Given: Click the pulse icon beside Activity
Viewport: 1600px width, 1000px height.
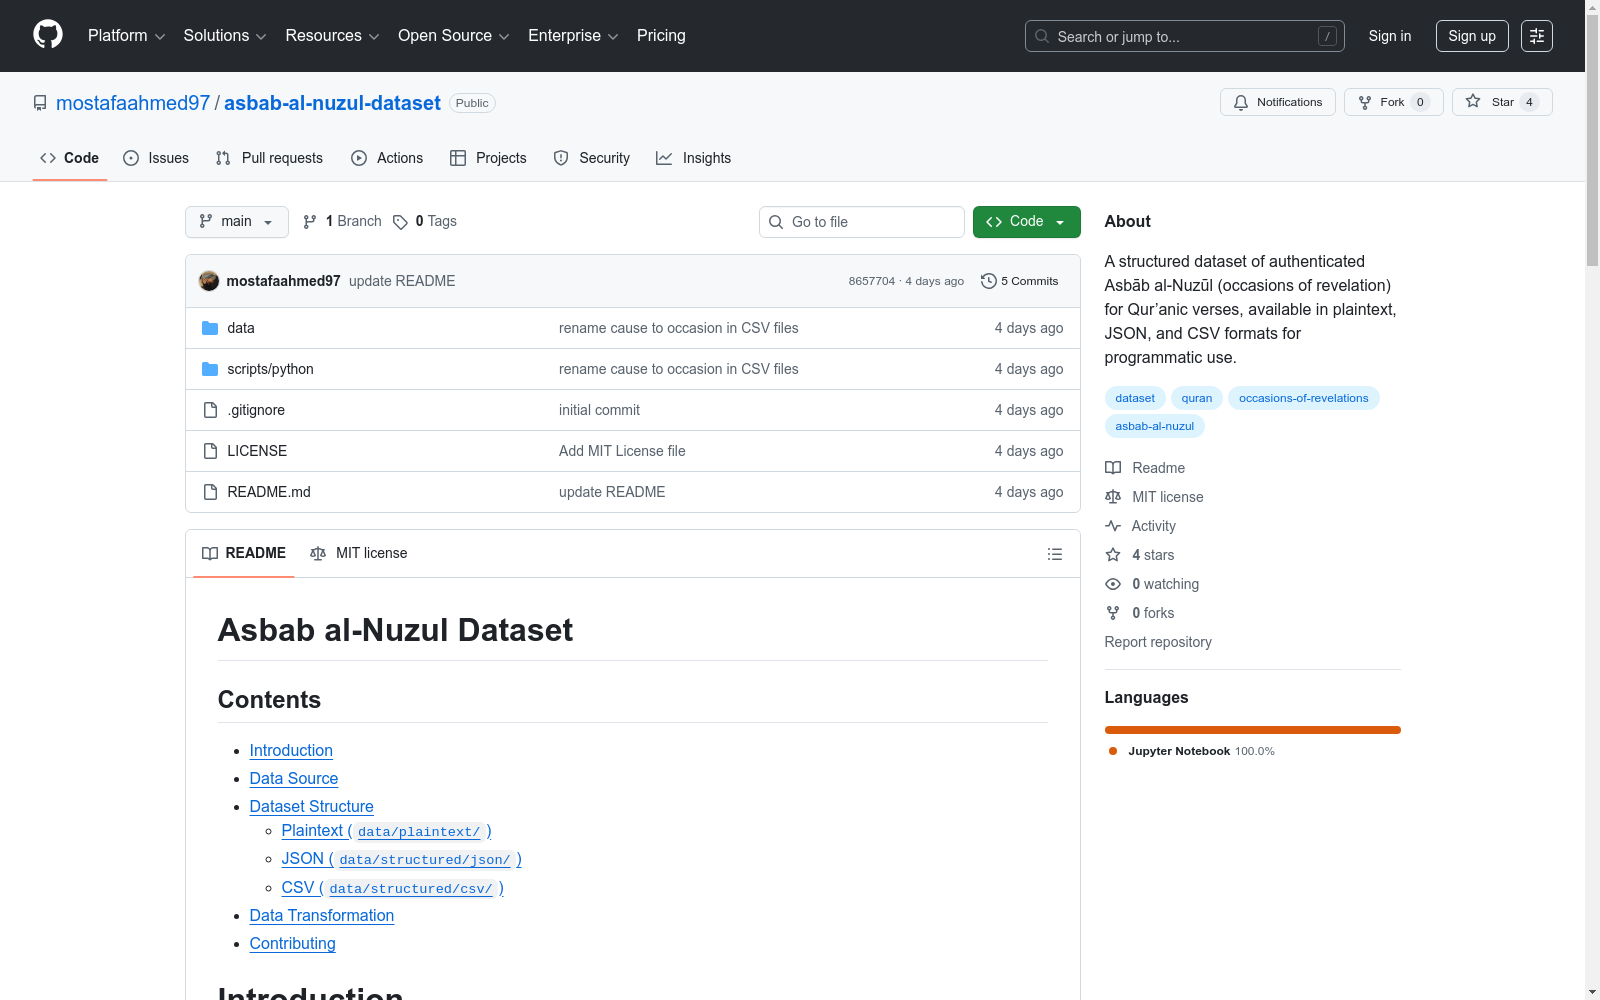Looking at the screenshot, I should click(x=1113, y=526).
